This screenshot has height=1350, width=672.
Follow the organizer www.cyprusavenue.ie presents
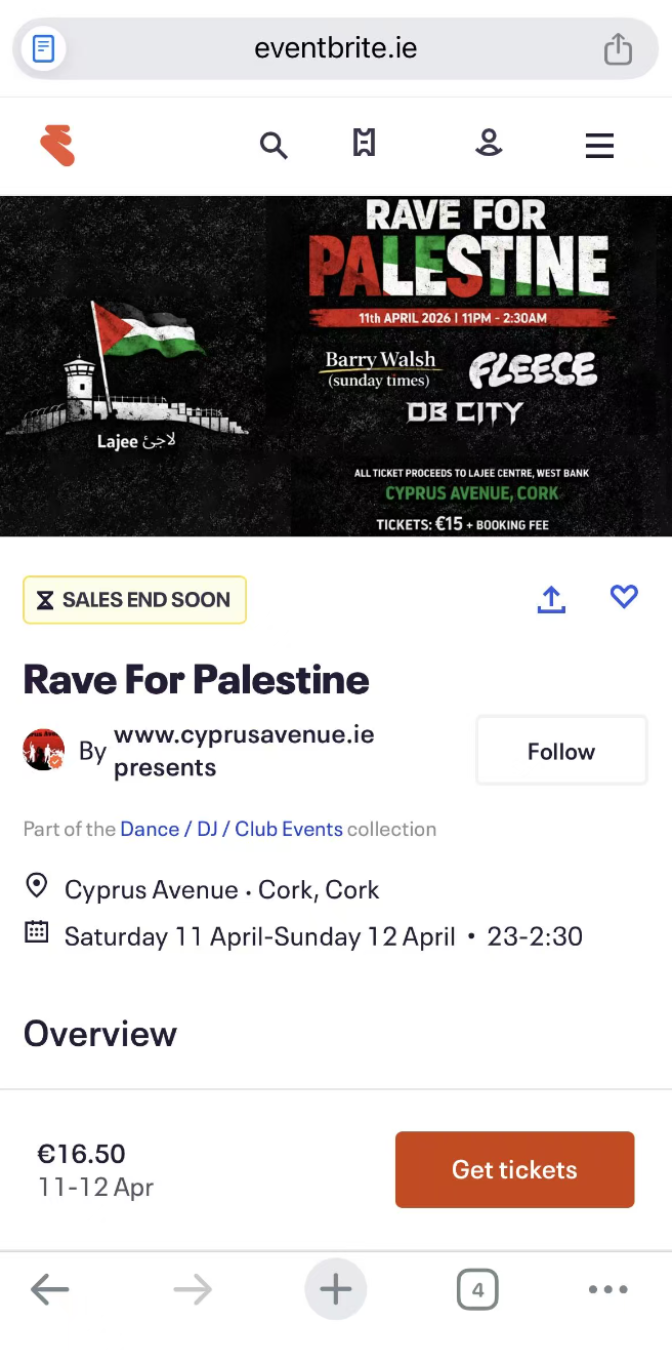coord(561,751)
